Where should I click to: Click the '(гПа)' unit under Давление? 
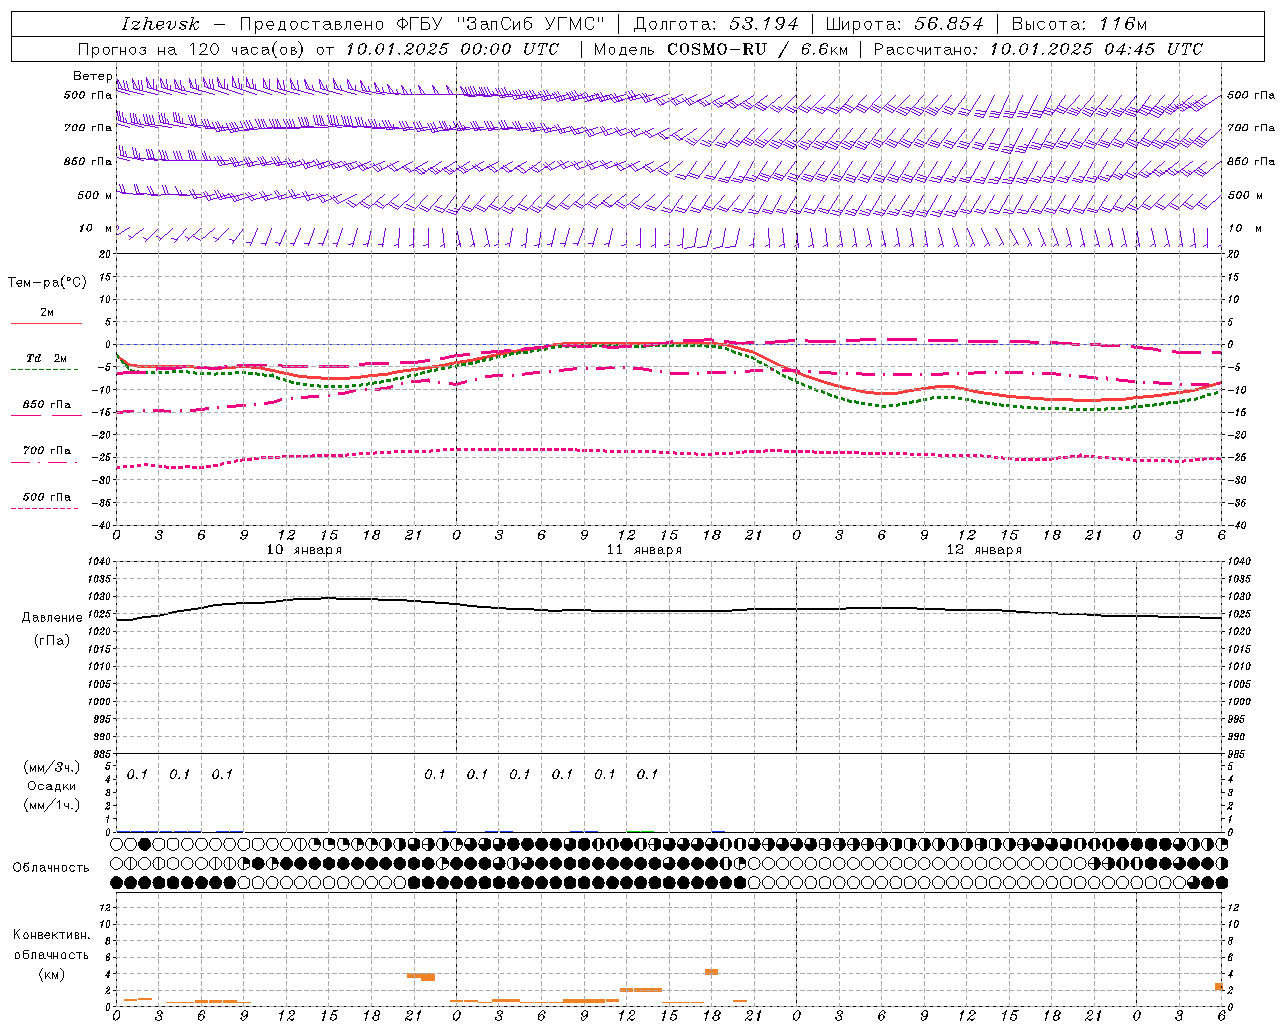click(52, 641)
